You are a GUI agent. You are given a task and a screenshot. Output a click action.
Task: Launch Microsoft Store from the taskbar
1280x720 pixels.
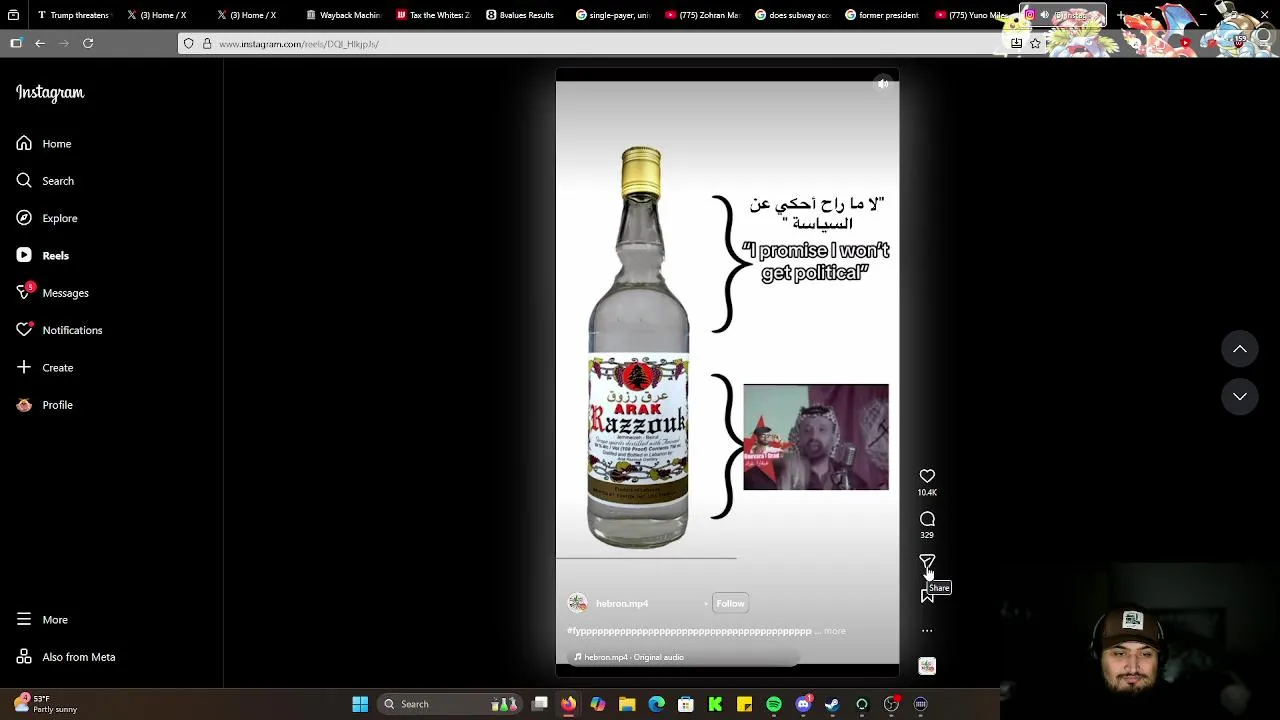tap(686, 704)
